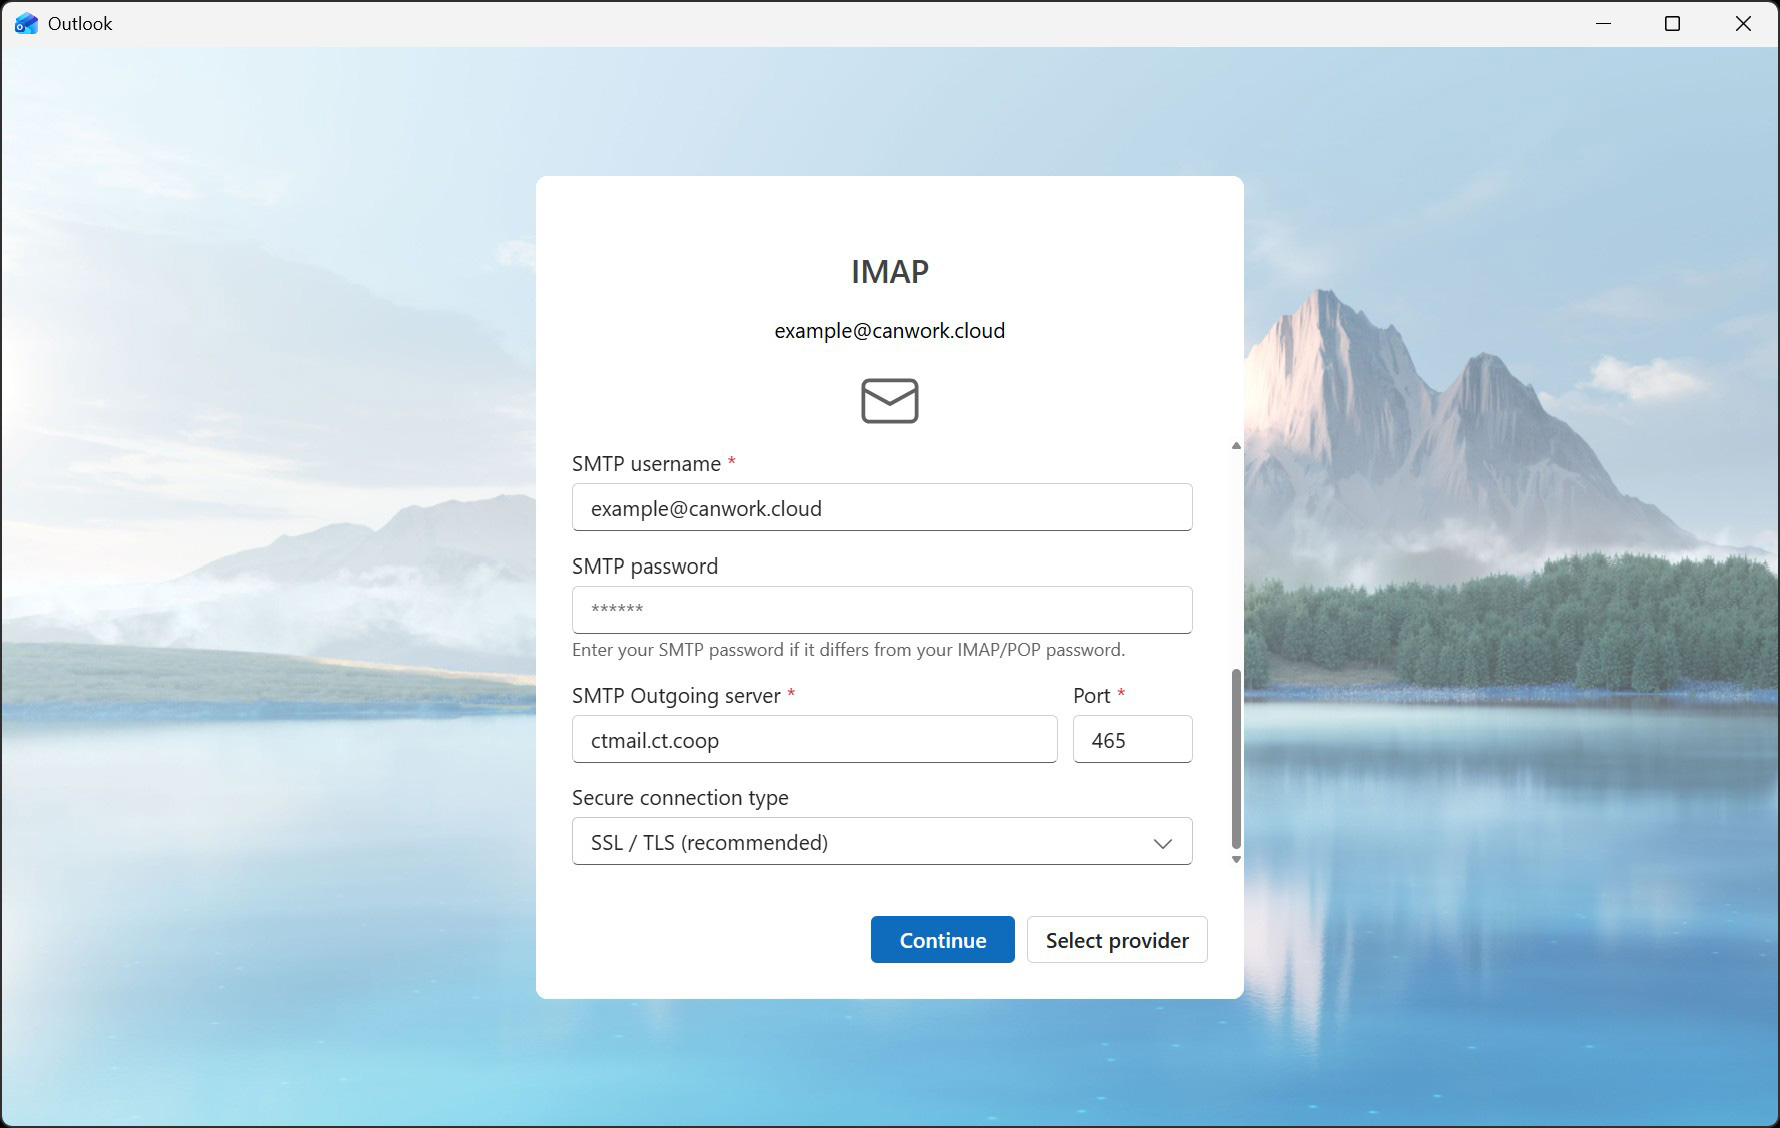
Task: Click the scrollbar down arrow in form
Action: tap(1236, 859)
